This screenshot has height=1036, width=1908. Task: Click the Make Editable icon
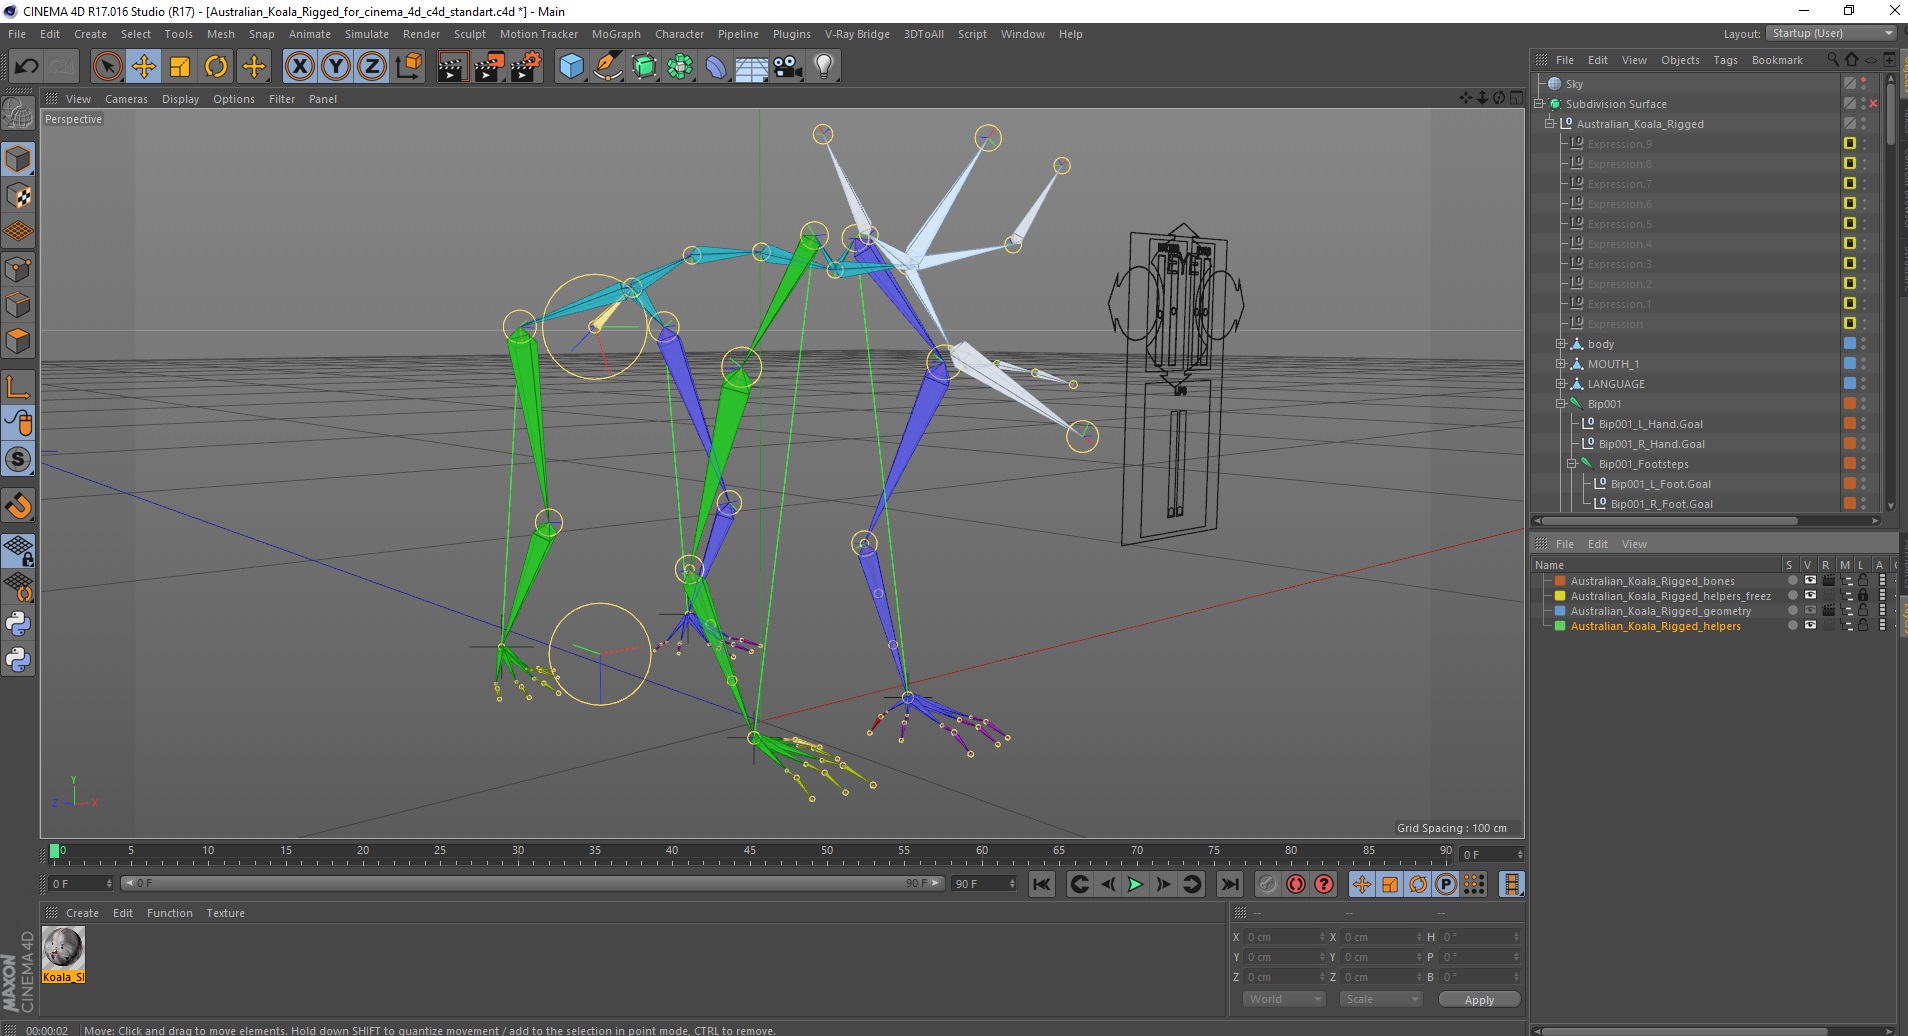click(x=18, y=113)
